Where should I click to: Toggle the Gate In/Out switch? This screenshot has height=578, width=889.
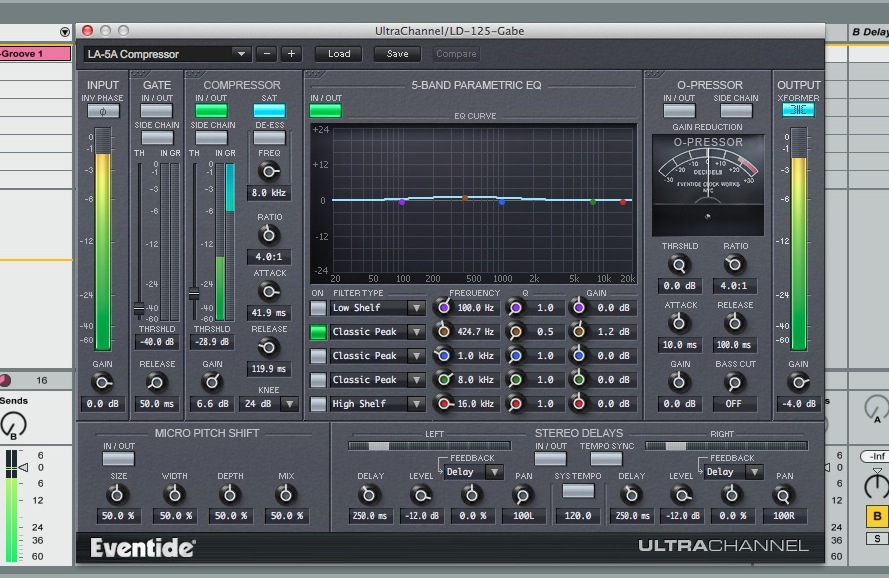point(156,111)
